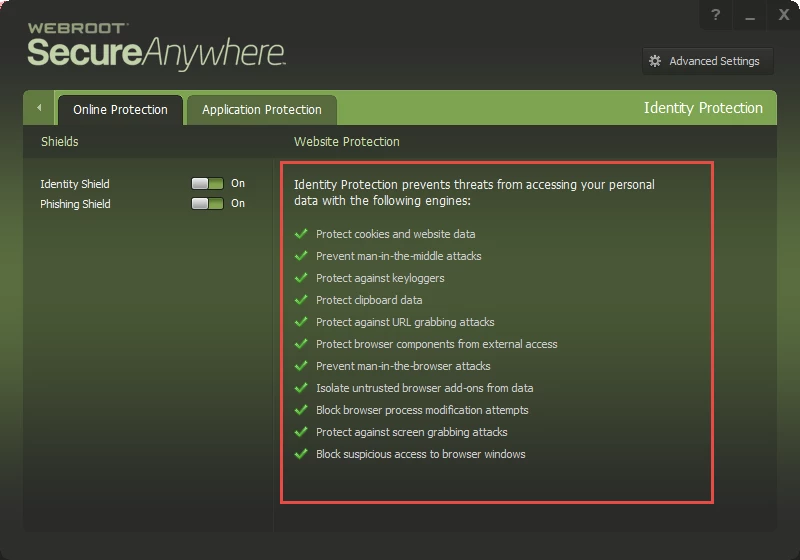Click the text 'Prevent man-in-the-middle attacks'
This screenshot has height=560, width=800.
point(398,256)
